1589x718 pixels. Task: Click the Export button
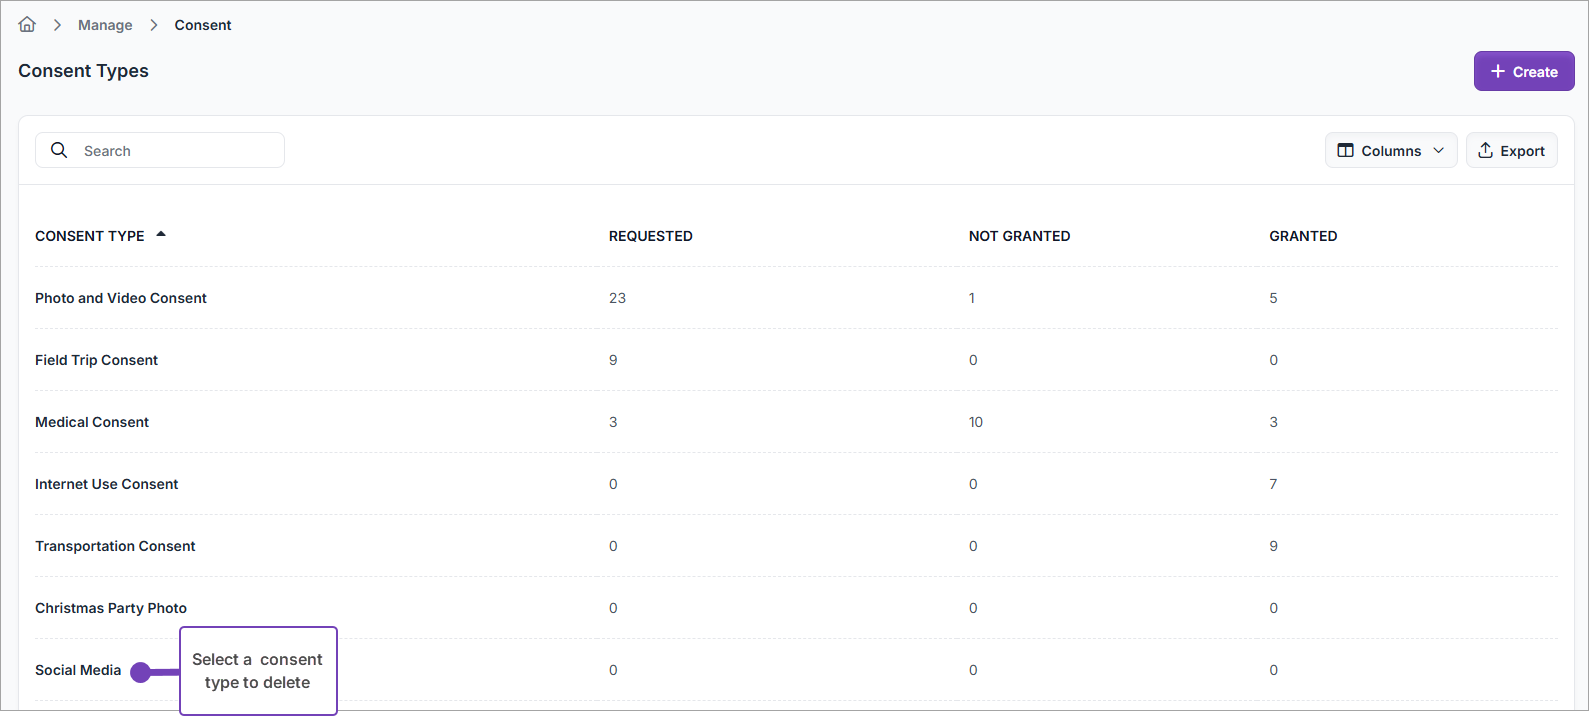click(x=1511, y=150)
